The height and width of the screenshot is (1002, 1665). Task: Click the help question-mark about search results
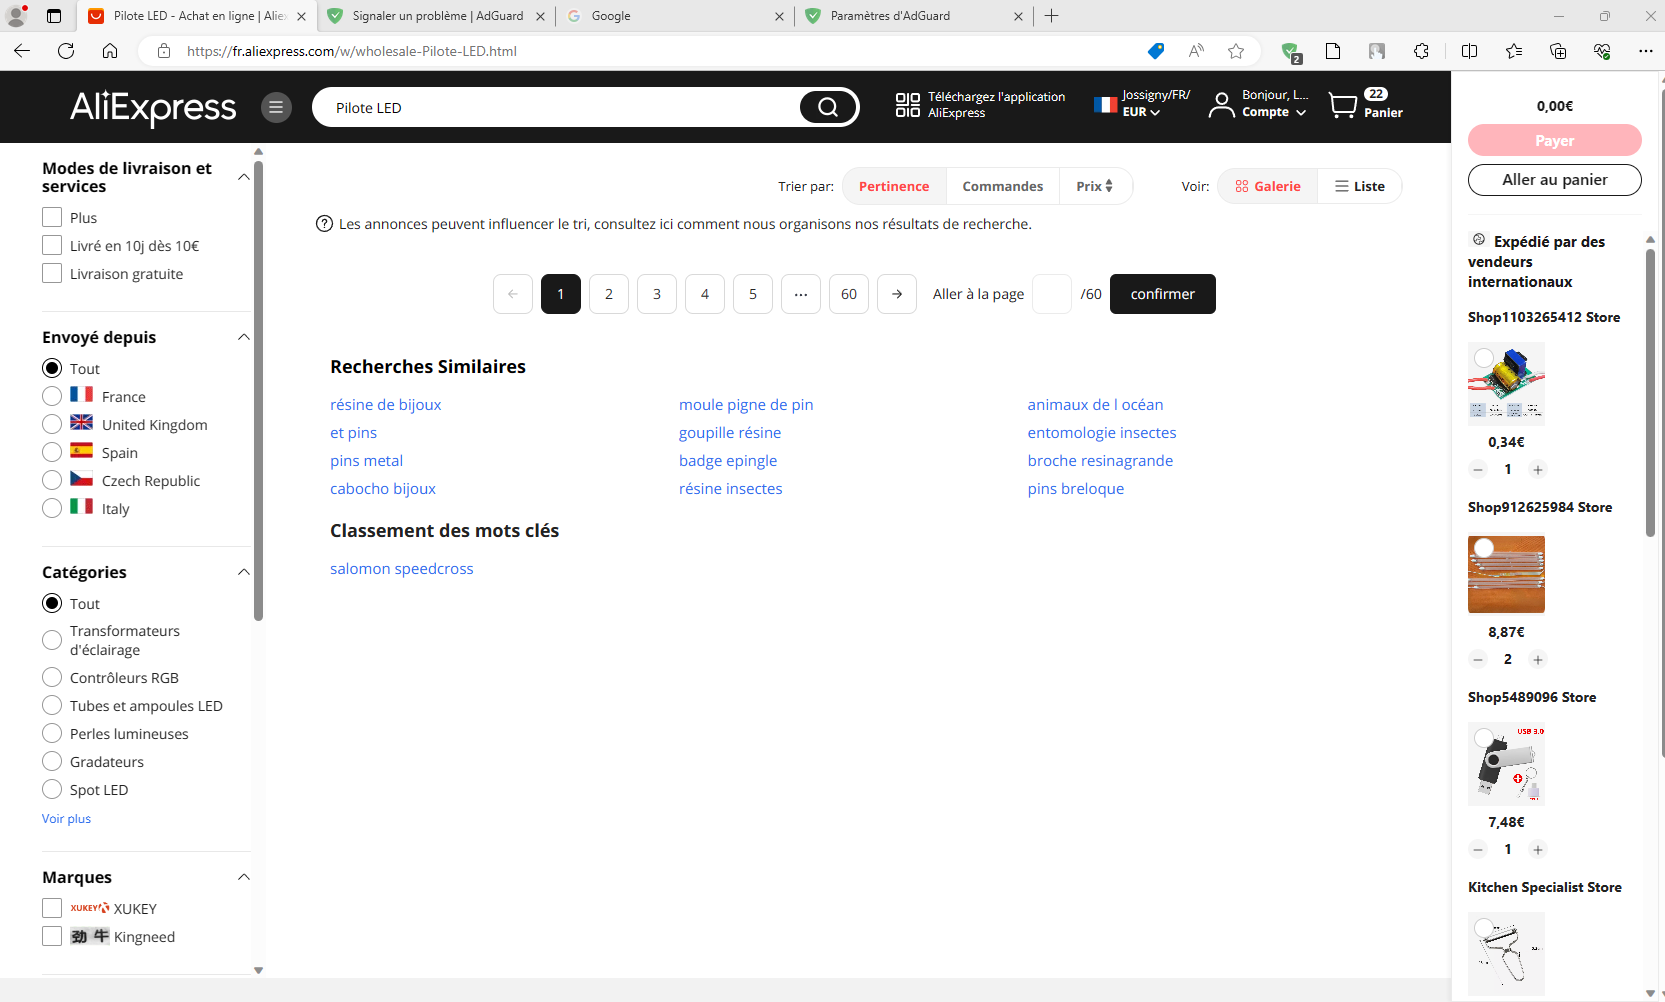[x=324, y=223]
